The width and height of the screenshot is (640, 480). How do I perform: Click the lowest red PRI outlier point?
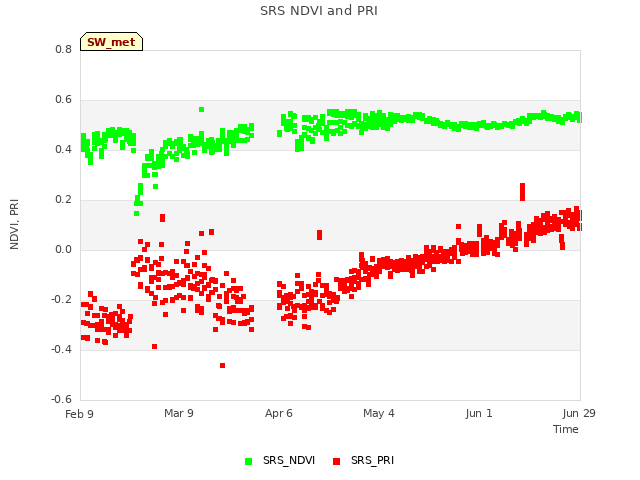point(222,365)
